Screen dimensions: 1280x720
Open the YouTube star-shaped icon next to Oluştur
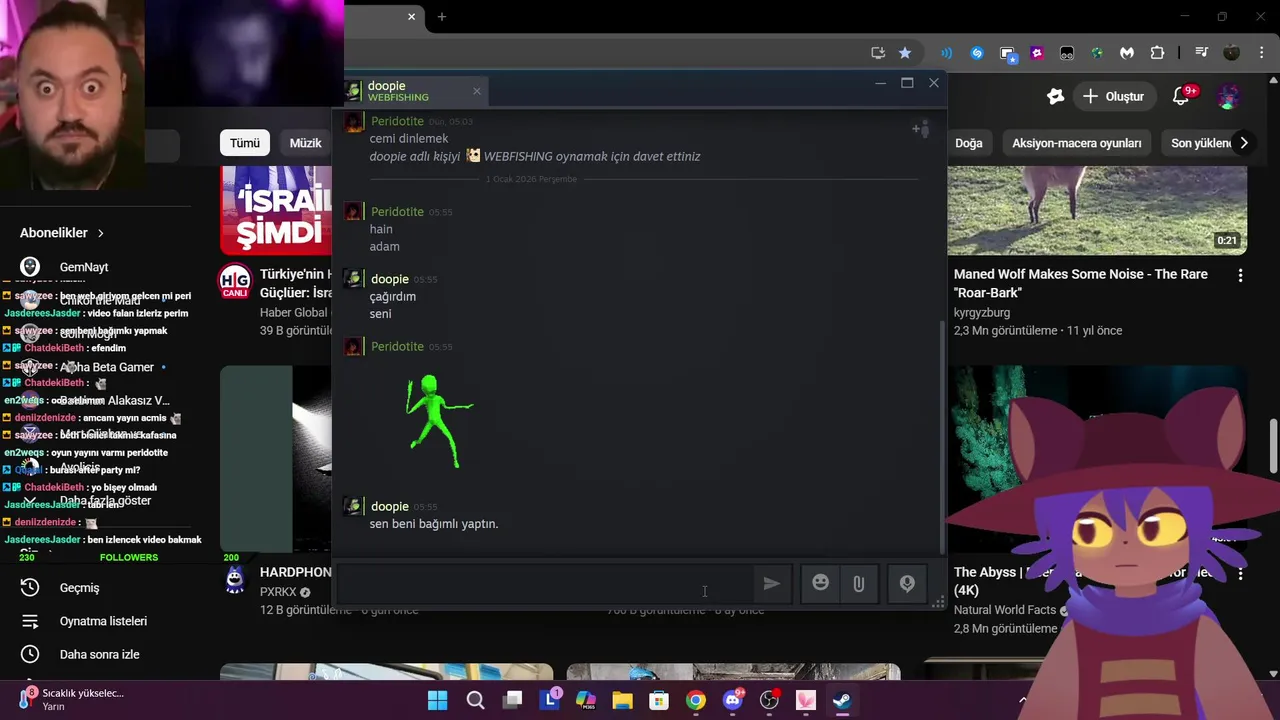(x=1055, y=96)
